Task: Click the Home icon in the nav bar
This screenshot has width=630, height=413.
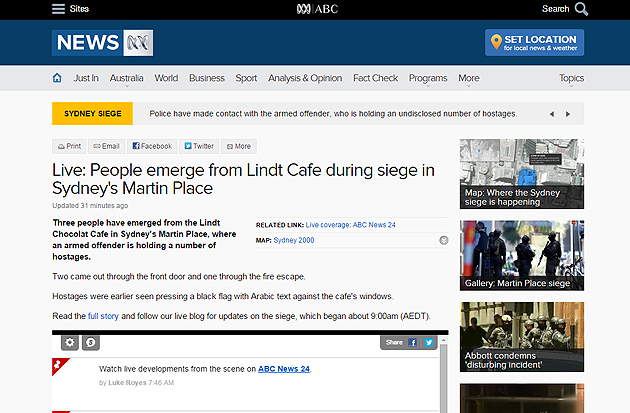Action: point(57,78)
